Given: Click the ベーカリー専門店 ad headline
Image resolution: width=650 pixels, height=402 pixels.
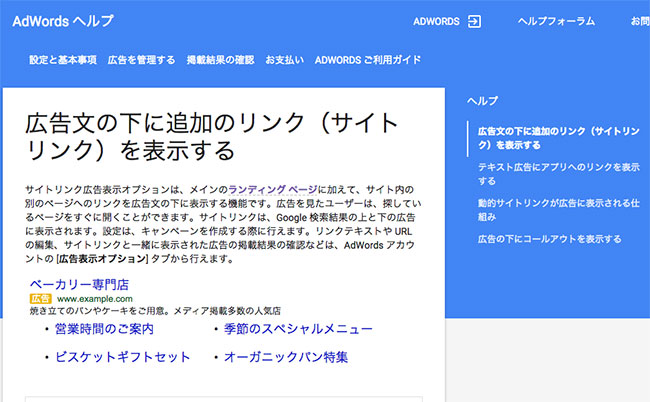Looking at the screenshot, I should (79, 285).
